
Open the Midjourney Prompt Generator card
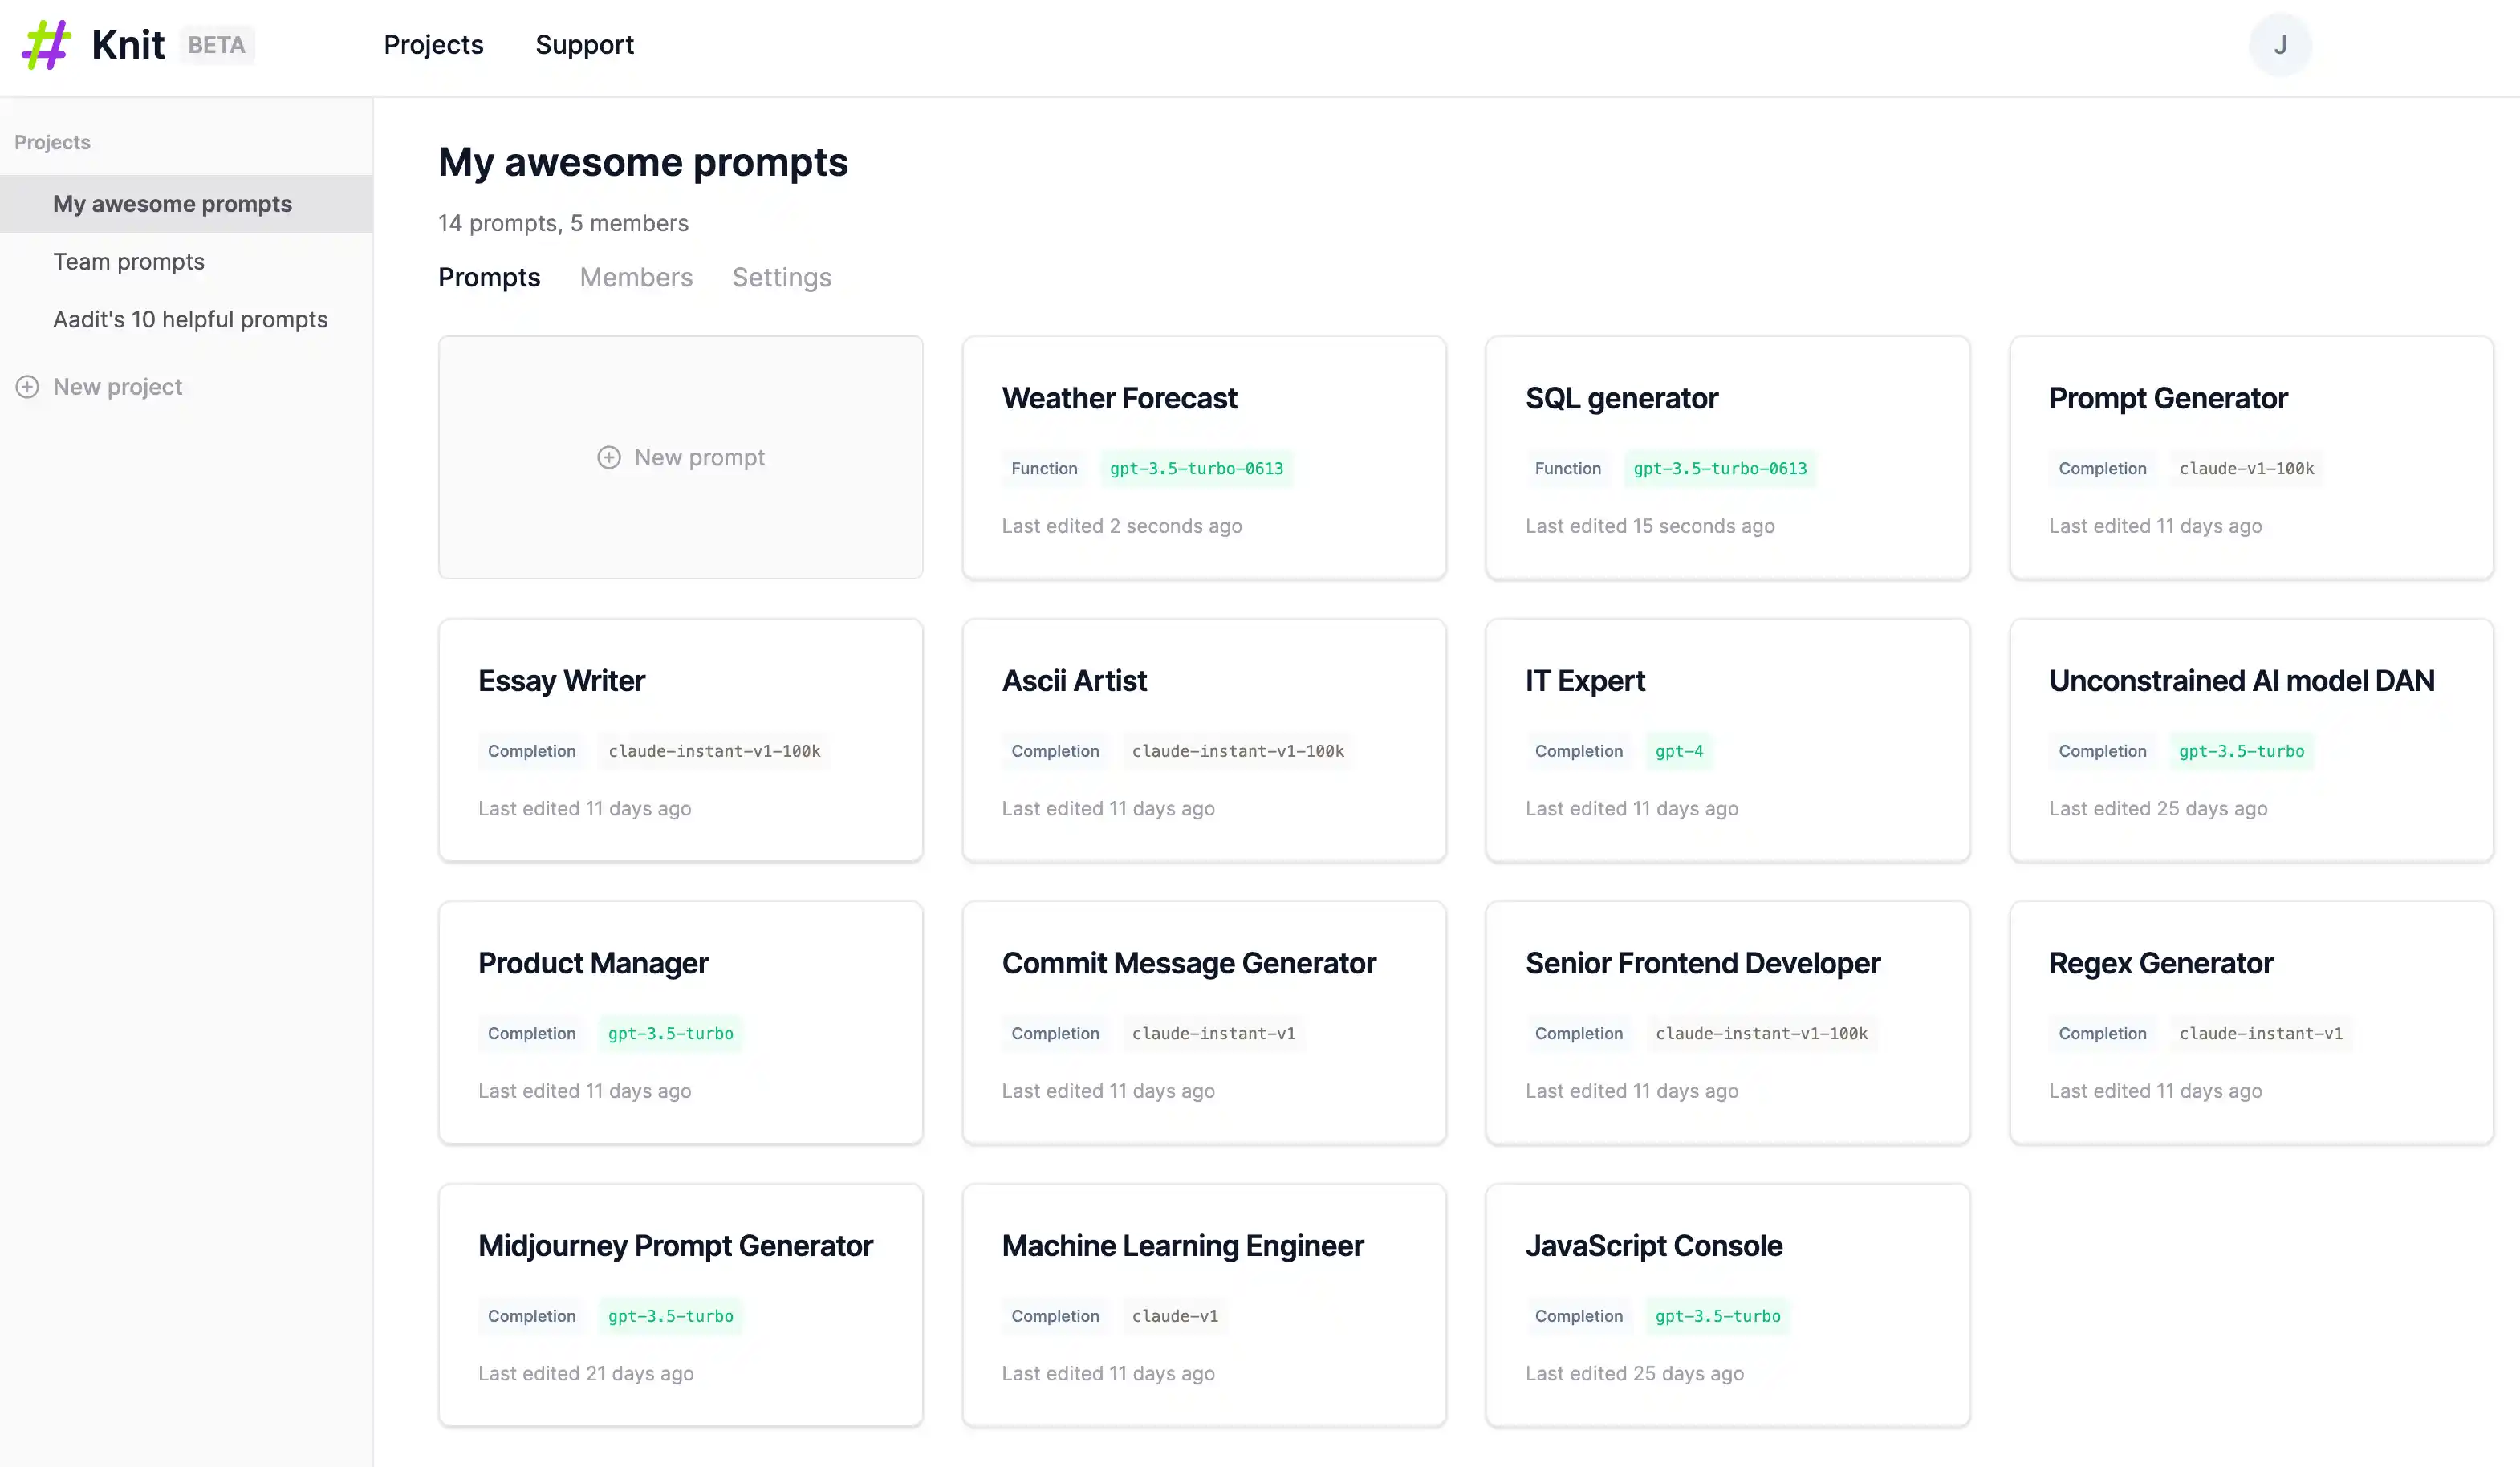680,1305
